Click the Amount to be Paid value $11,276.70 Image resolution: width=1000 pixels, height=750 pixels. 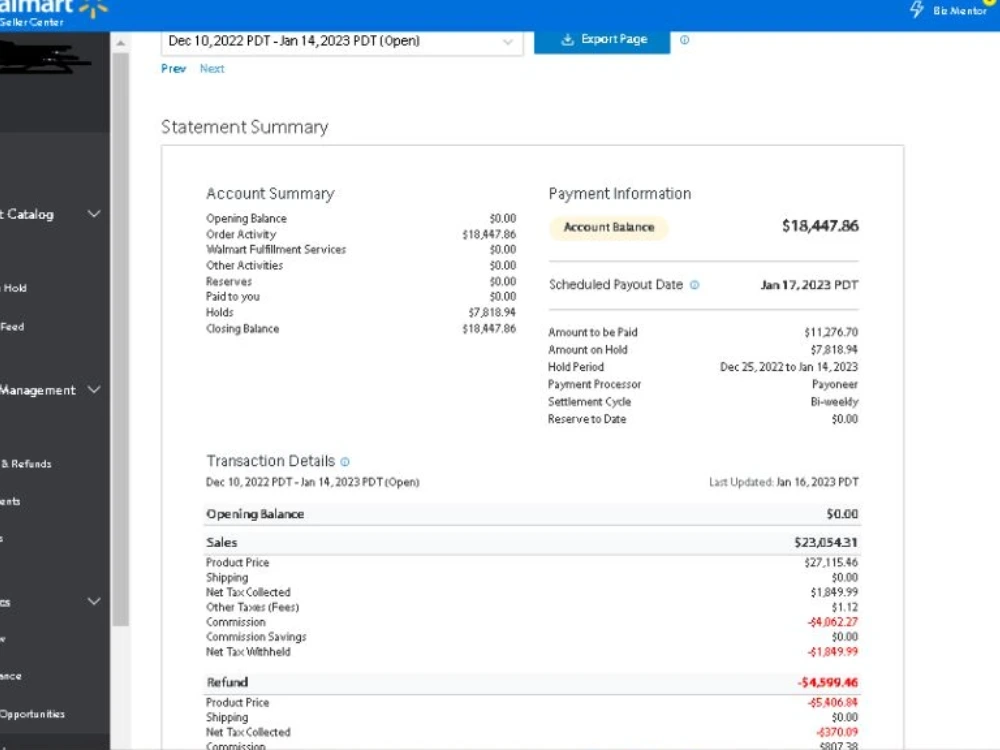831,332
